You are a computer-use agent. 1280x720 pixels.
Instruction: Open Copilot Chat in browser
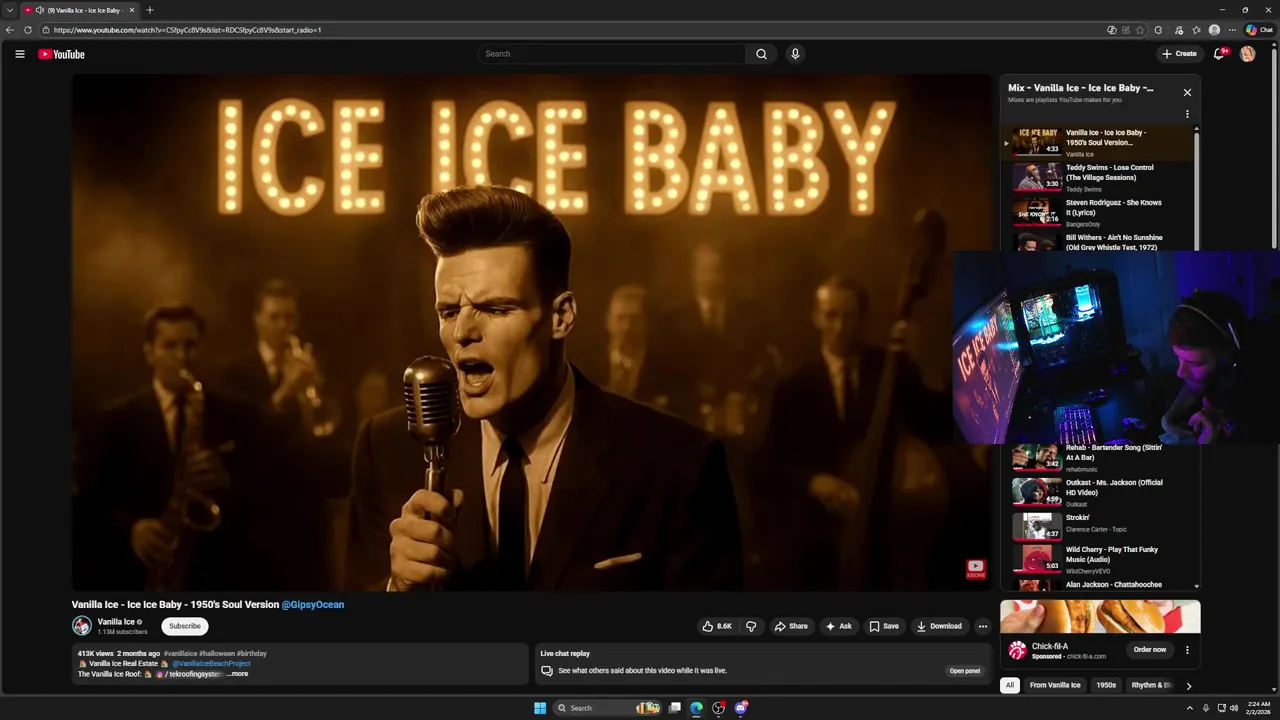(x=1259, y=30)
